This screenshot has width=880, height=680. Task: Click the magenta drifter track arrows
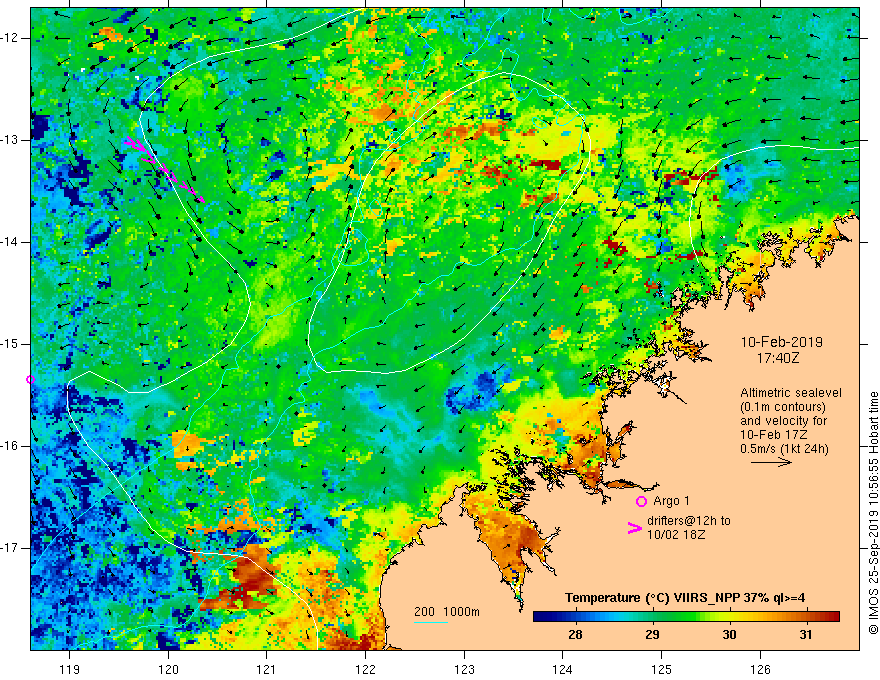point(165,169)
